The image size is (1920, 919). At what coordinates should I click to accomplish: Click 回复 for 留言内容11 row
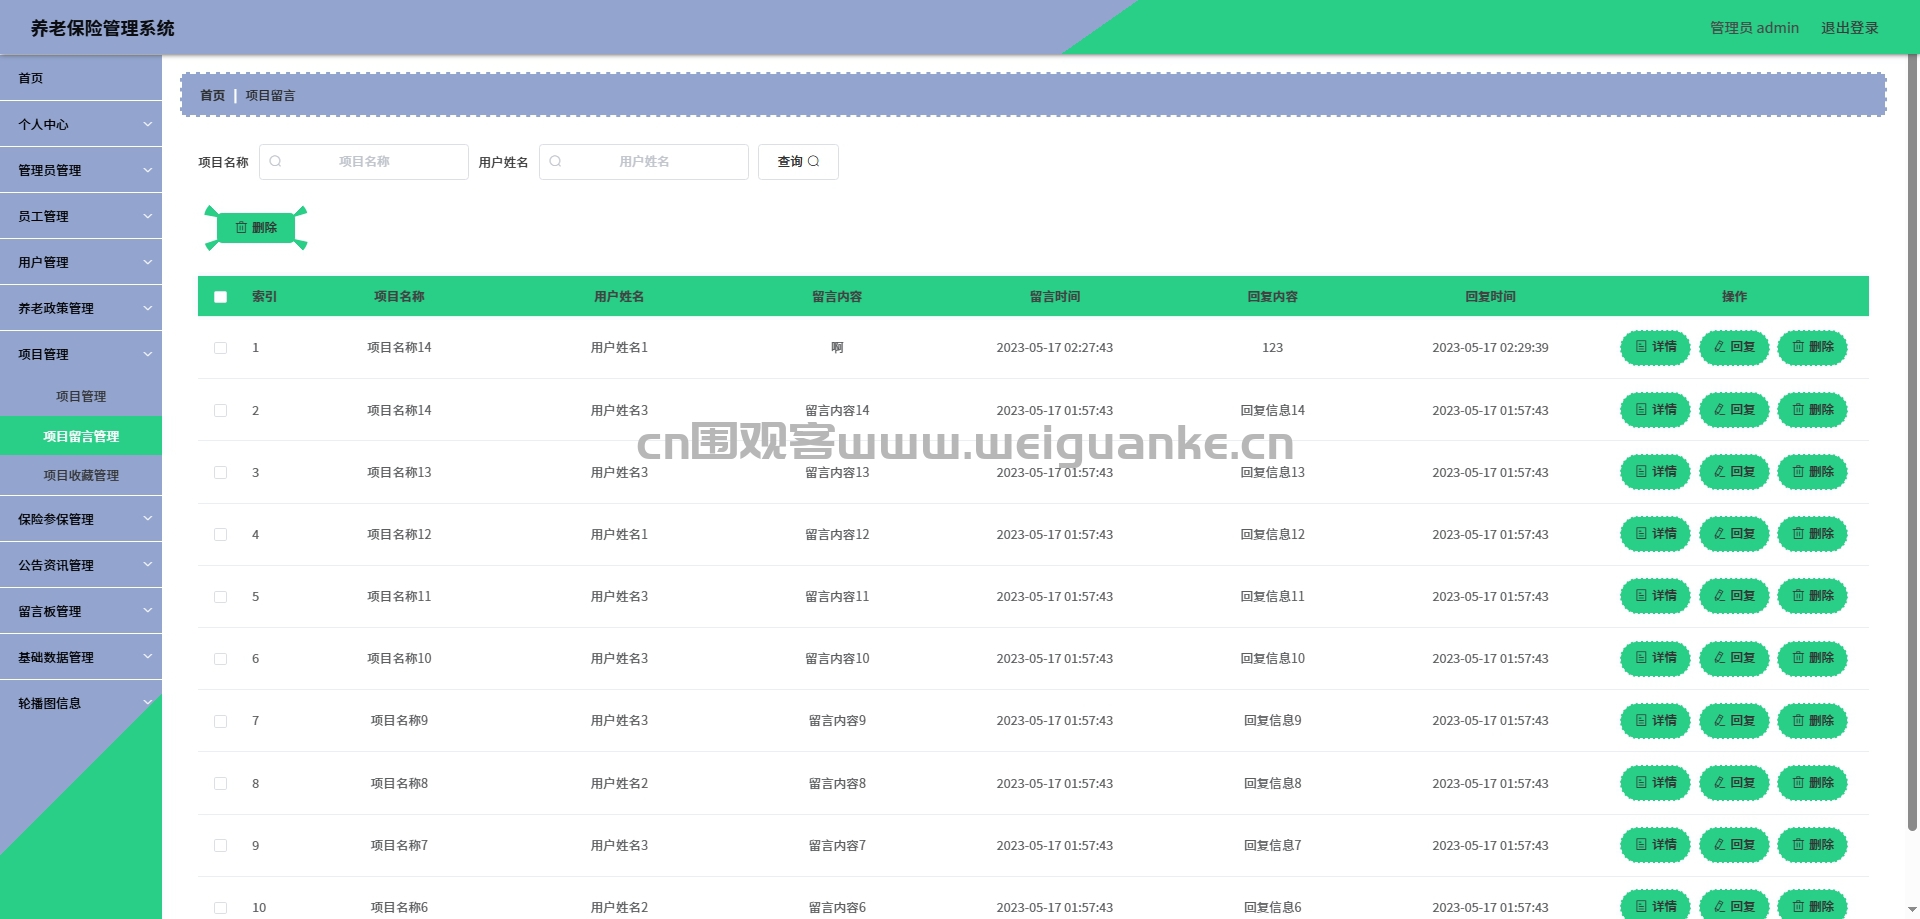tap(1734, 596)
